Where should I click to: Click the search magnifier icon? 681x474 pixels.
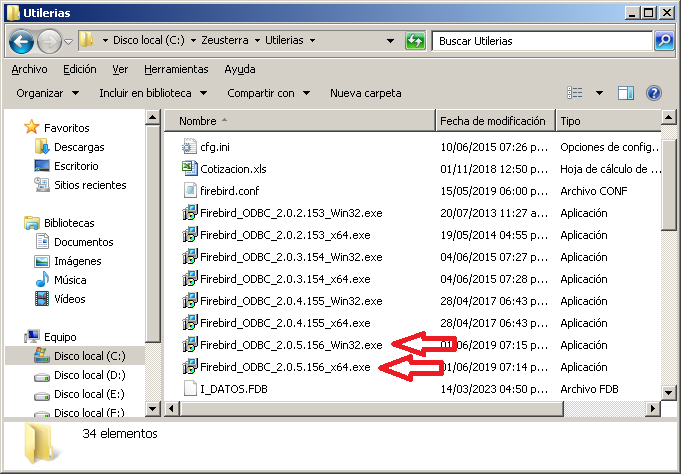pyautogui.click(x=664, y=41)
